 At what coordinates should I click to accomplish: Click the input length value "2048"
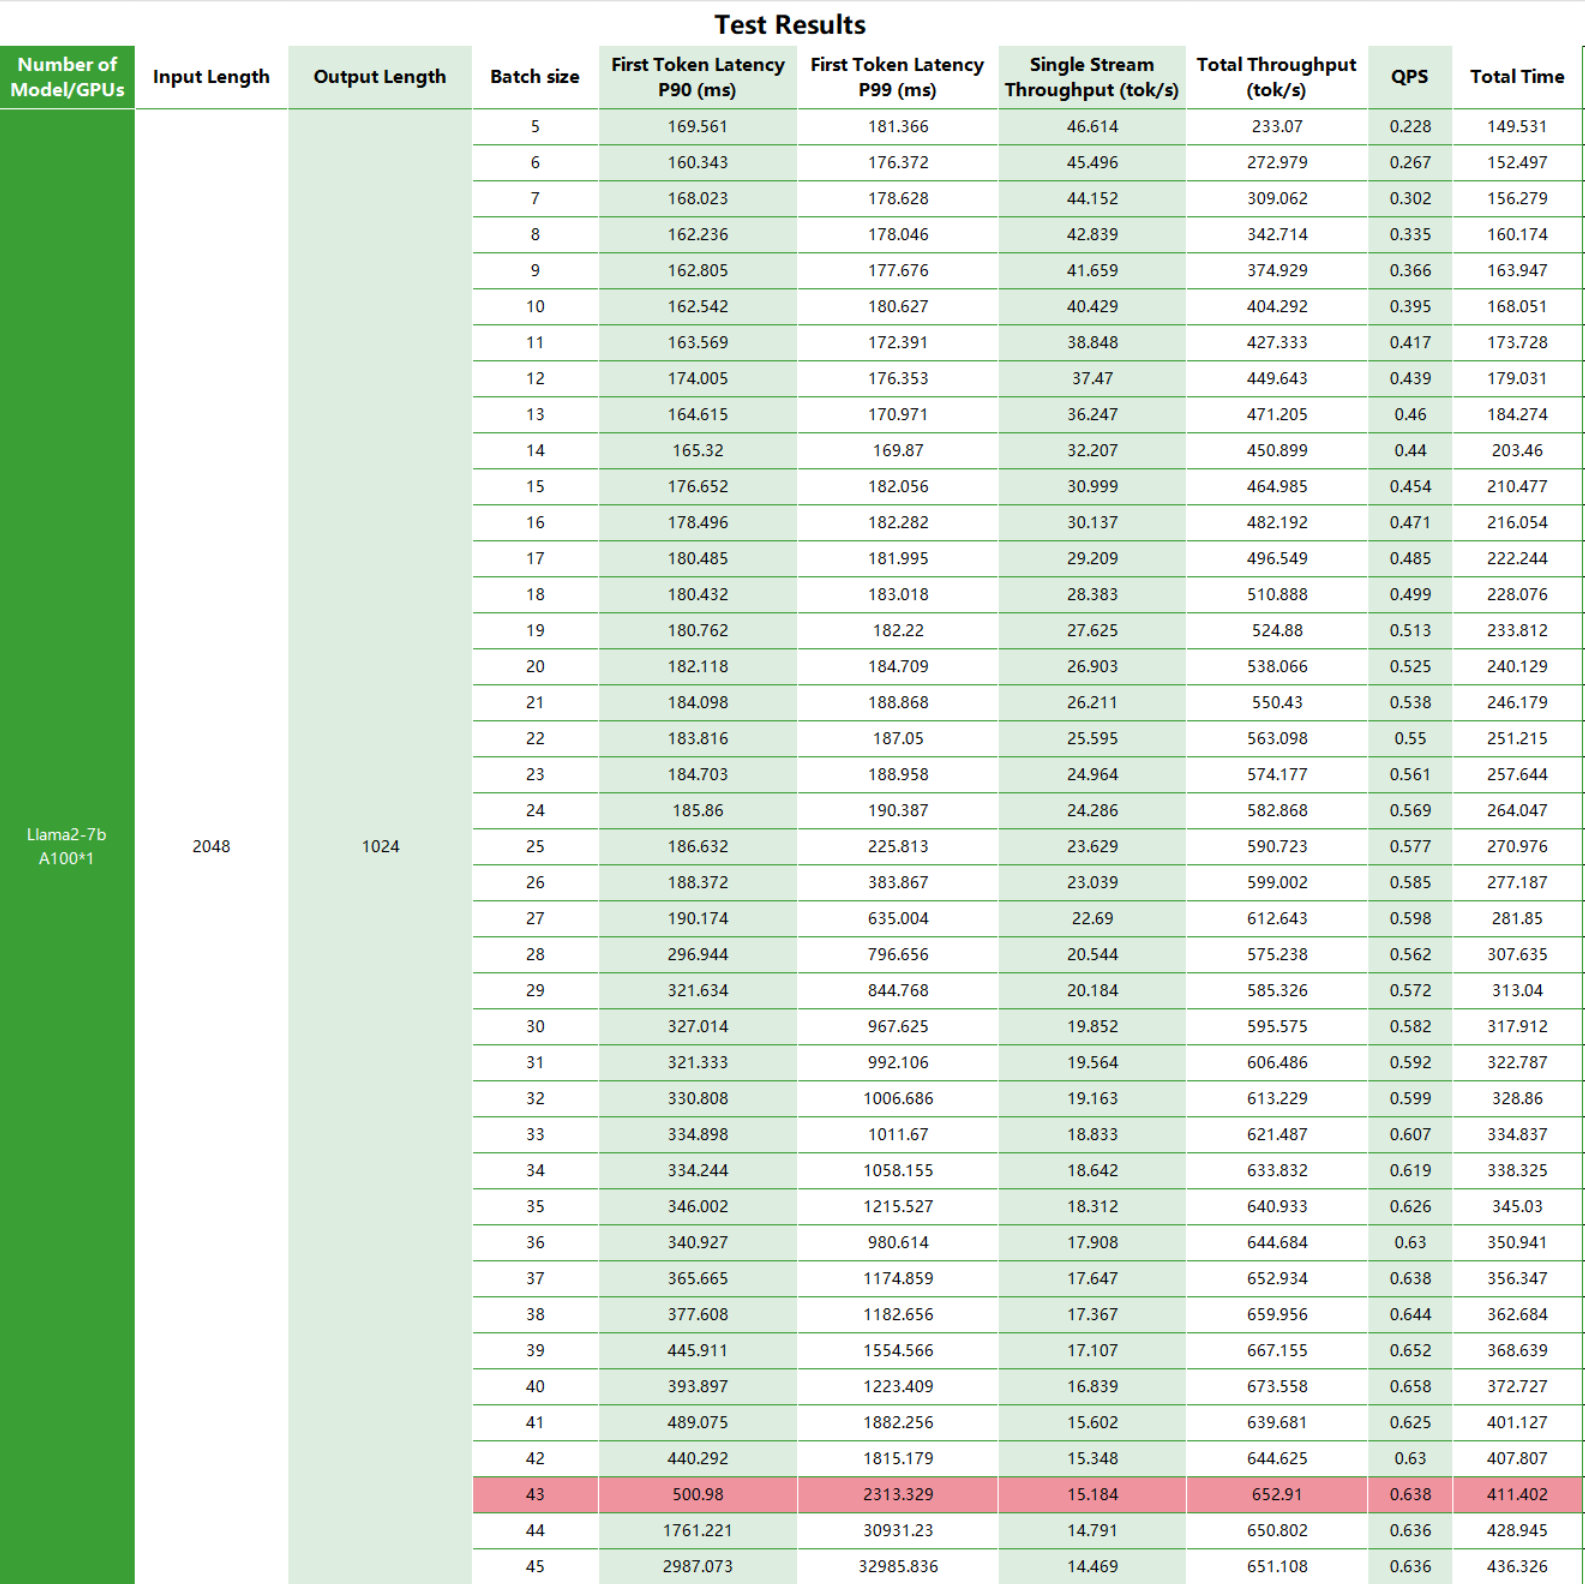(x=211, y=846)
